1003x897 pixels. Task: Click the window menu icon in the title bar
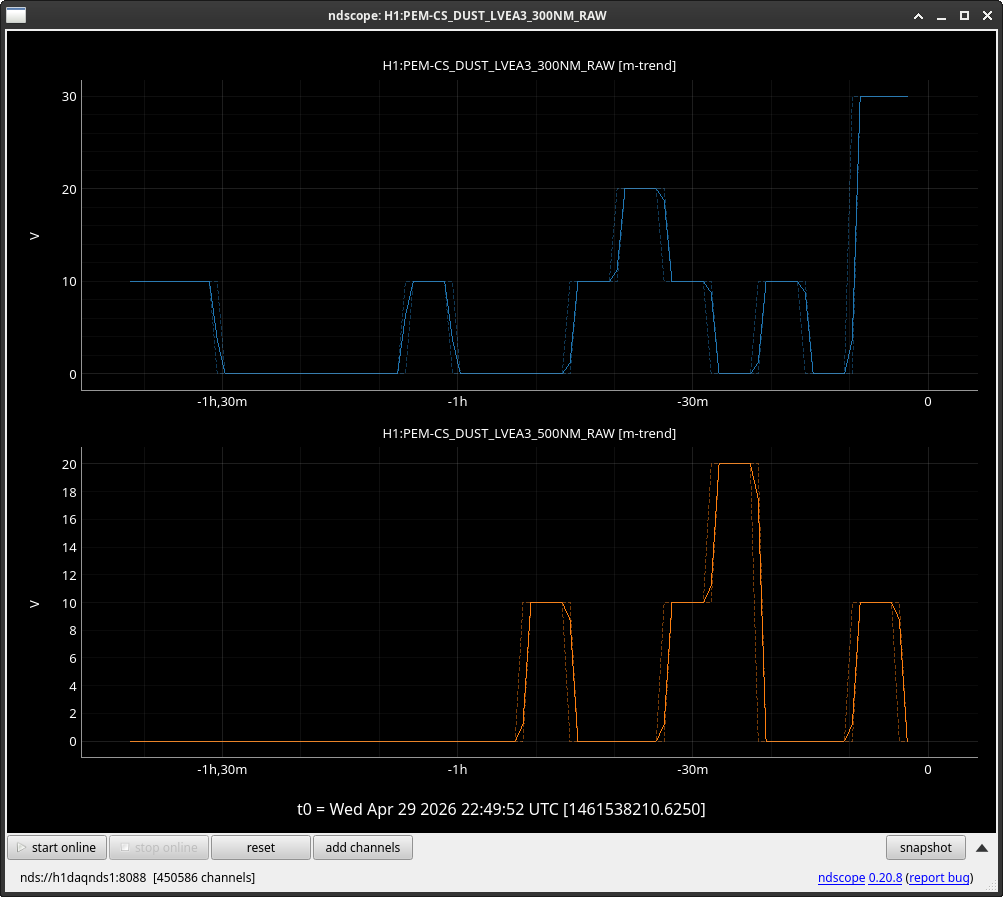point(16,15)
